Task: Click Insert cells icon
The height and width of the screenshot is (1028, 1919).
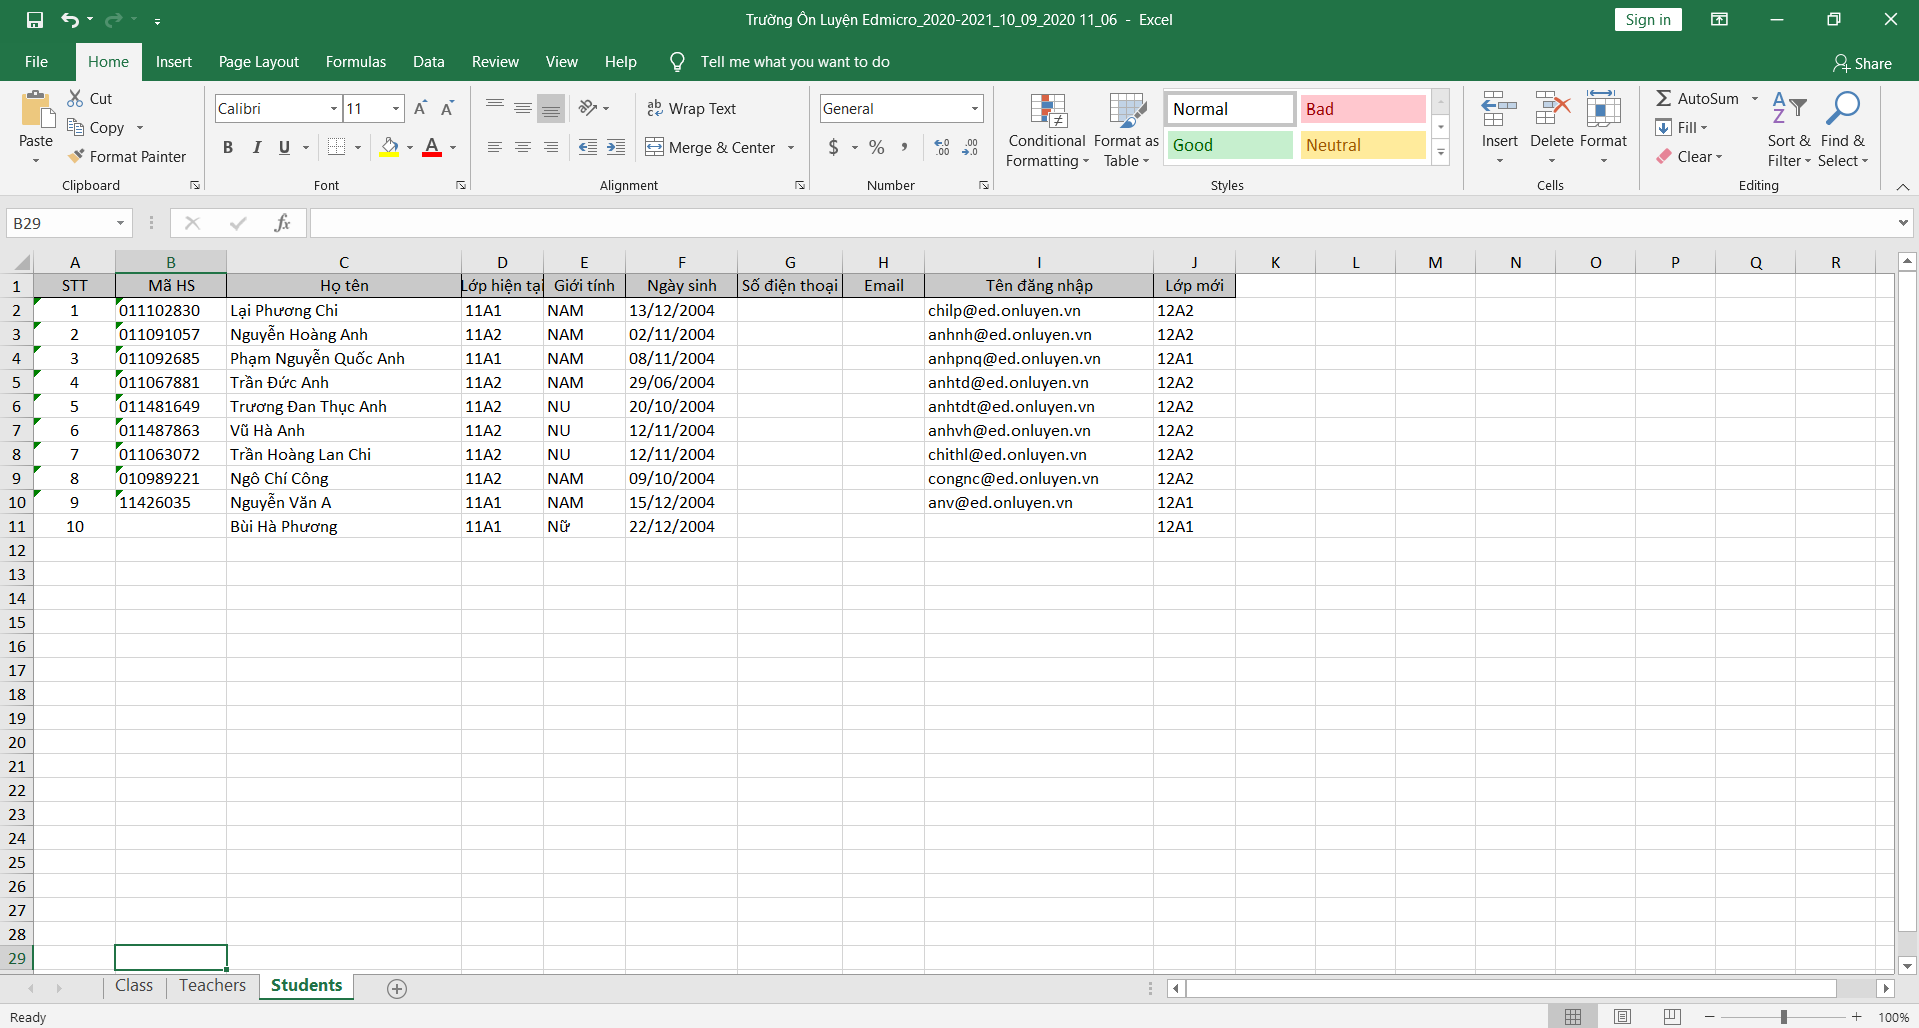Action: coord(1499,110)
